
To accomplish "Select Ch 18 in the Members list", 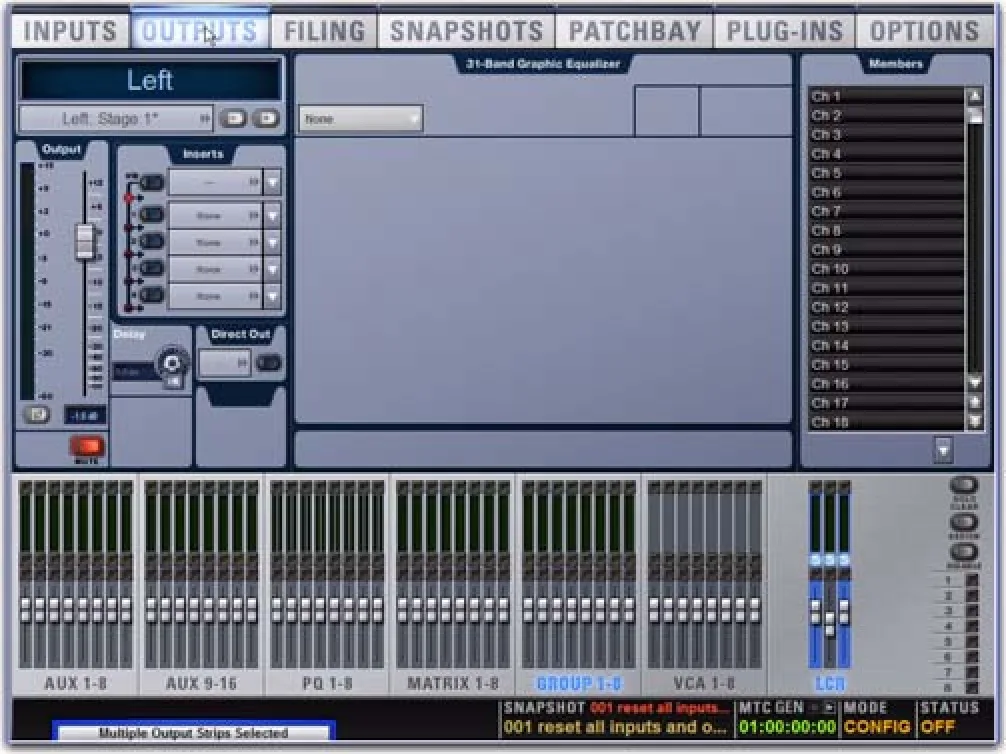I will point(885,422).
